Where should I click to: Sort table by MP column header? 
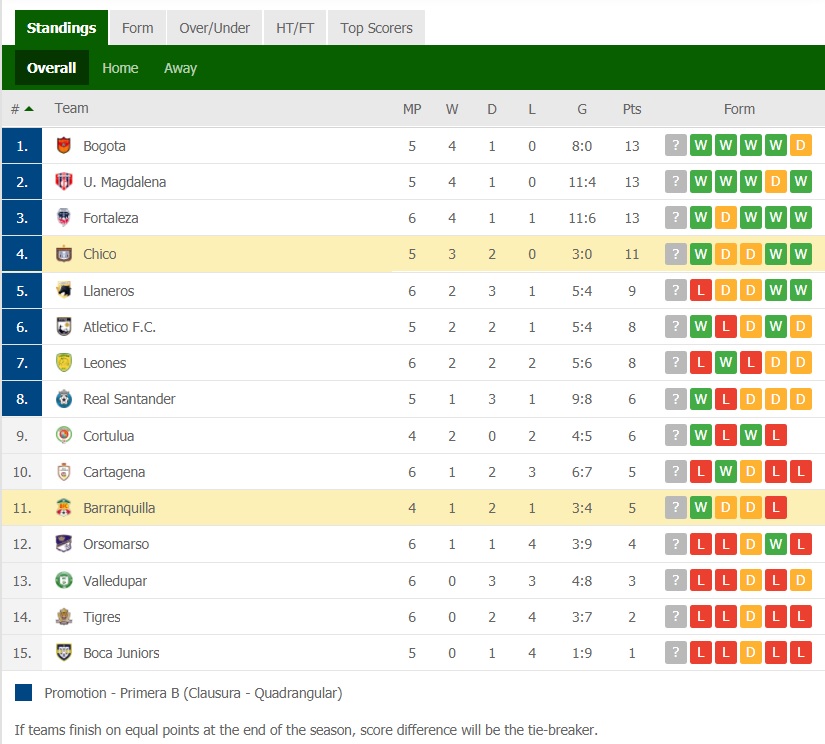(412, 109)
